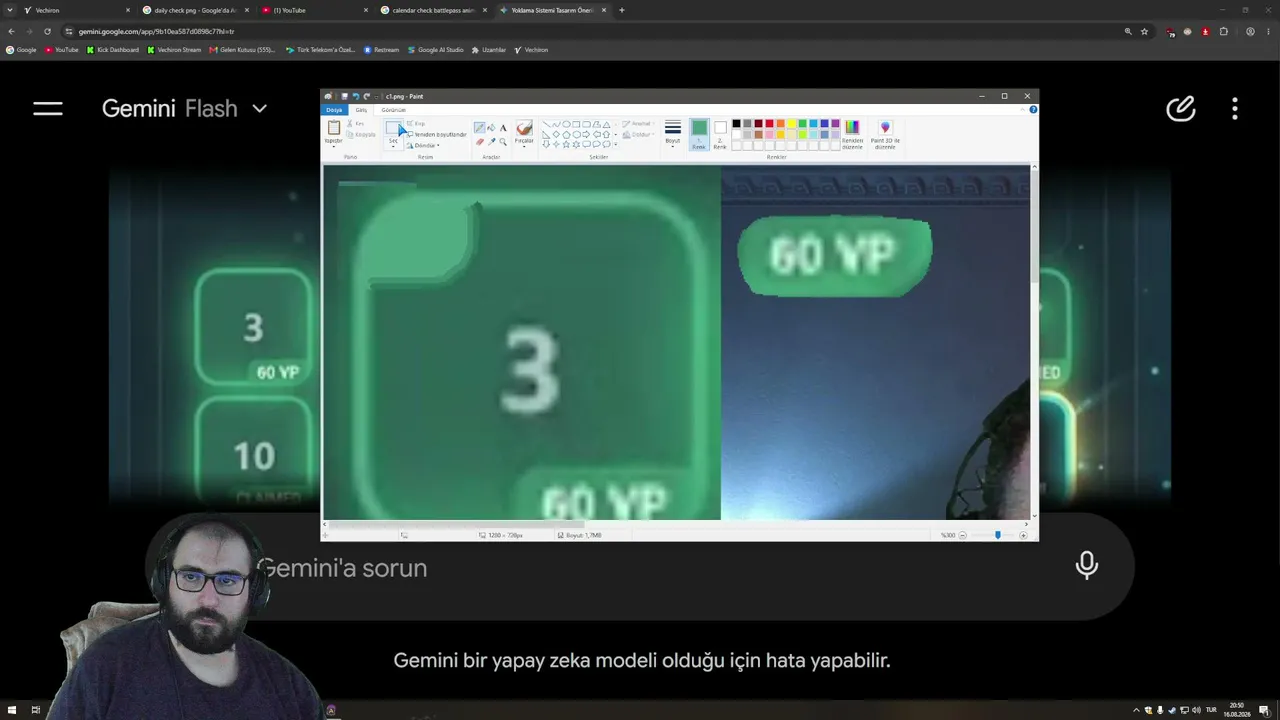Select the 1. Renk green color swatch
This screenshot has width=1280, height=720.
pyautogui.click(x=698, y=133)
